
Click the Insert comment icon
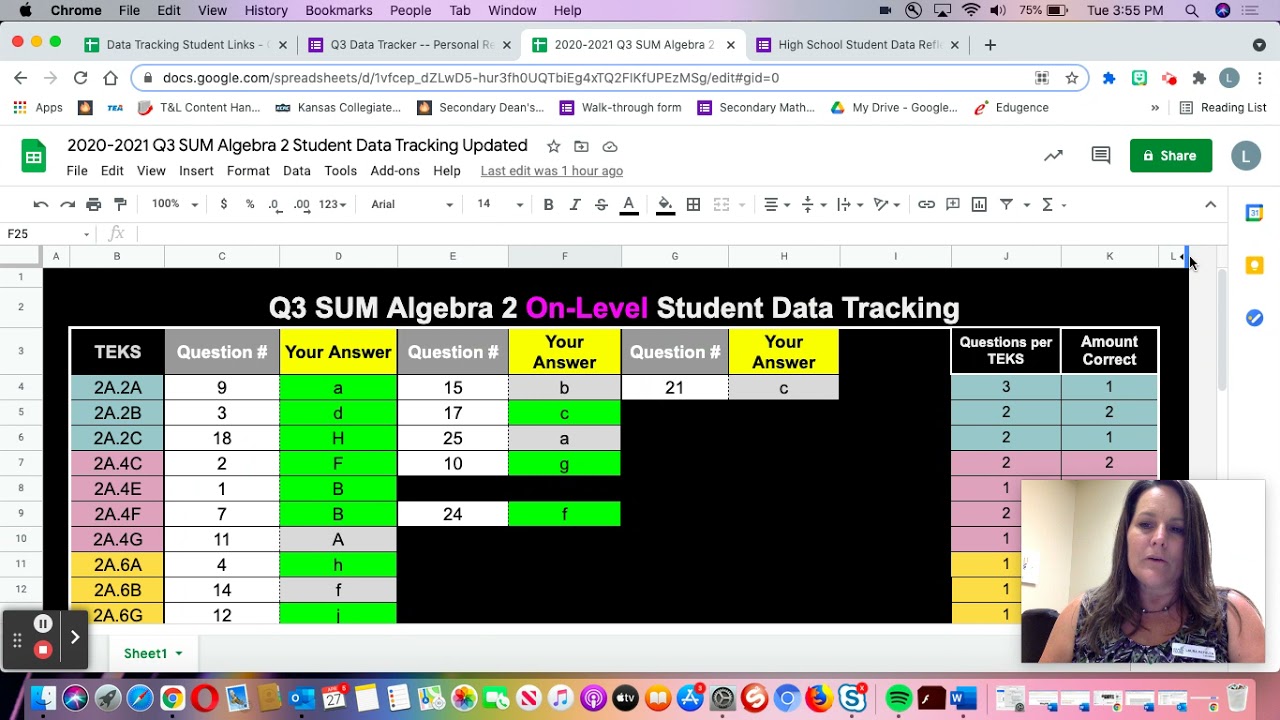point(953,204)
